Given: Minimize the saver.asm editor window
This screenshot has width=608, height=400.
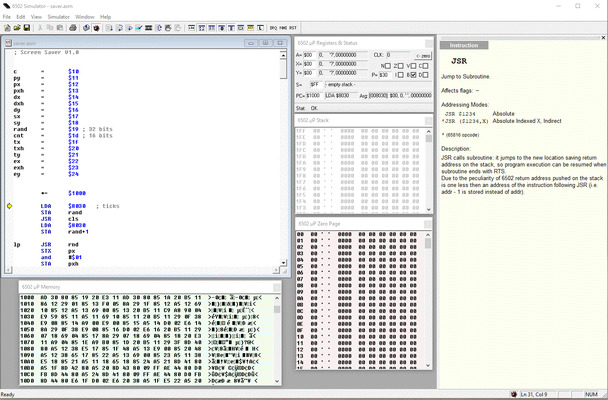Looking at the screenshot, I should (251, 43).
